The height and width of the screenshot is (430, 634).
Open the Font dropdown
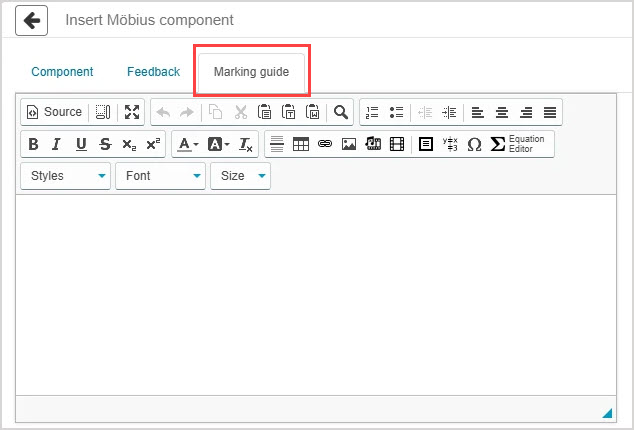tap(160, 176)
